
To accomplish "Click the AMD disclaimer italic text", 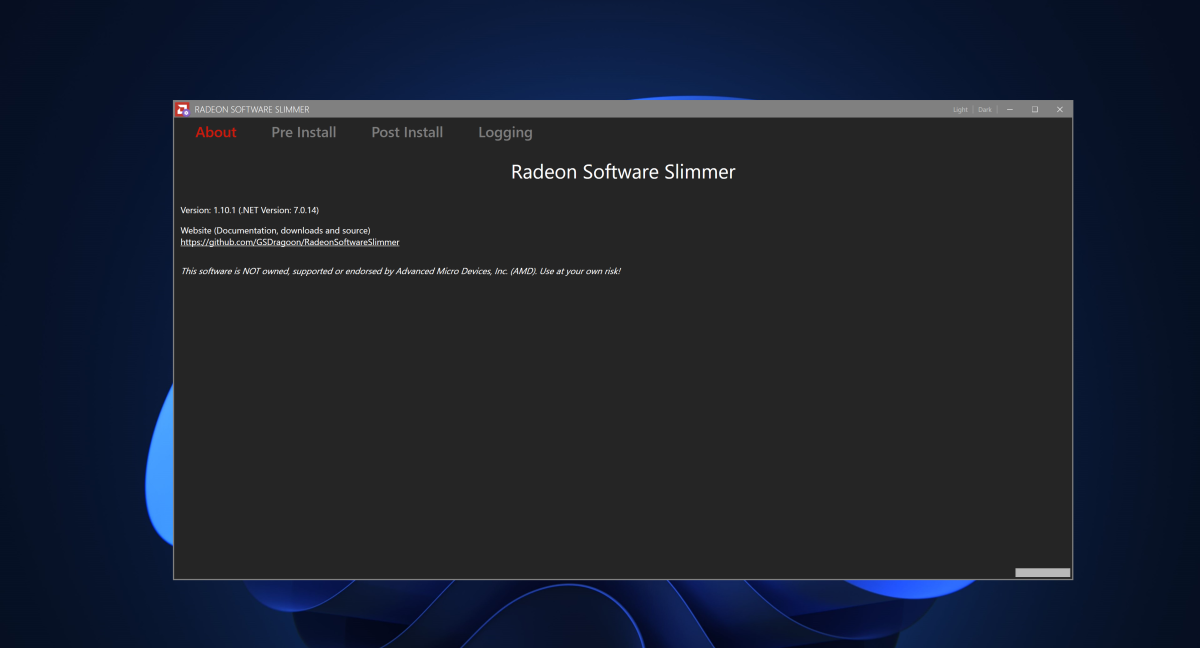I will click(400, 271).
